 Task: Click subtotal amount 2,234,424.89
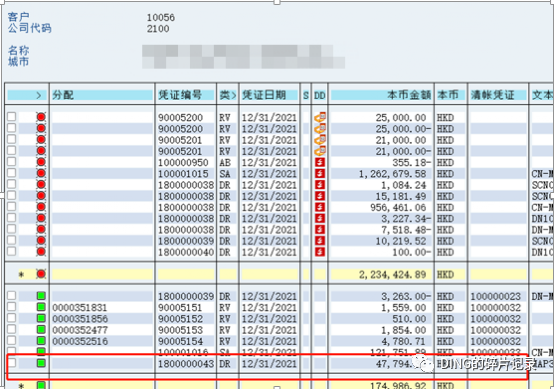pos(393,275)
